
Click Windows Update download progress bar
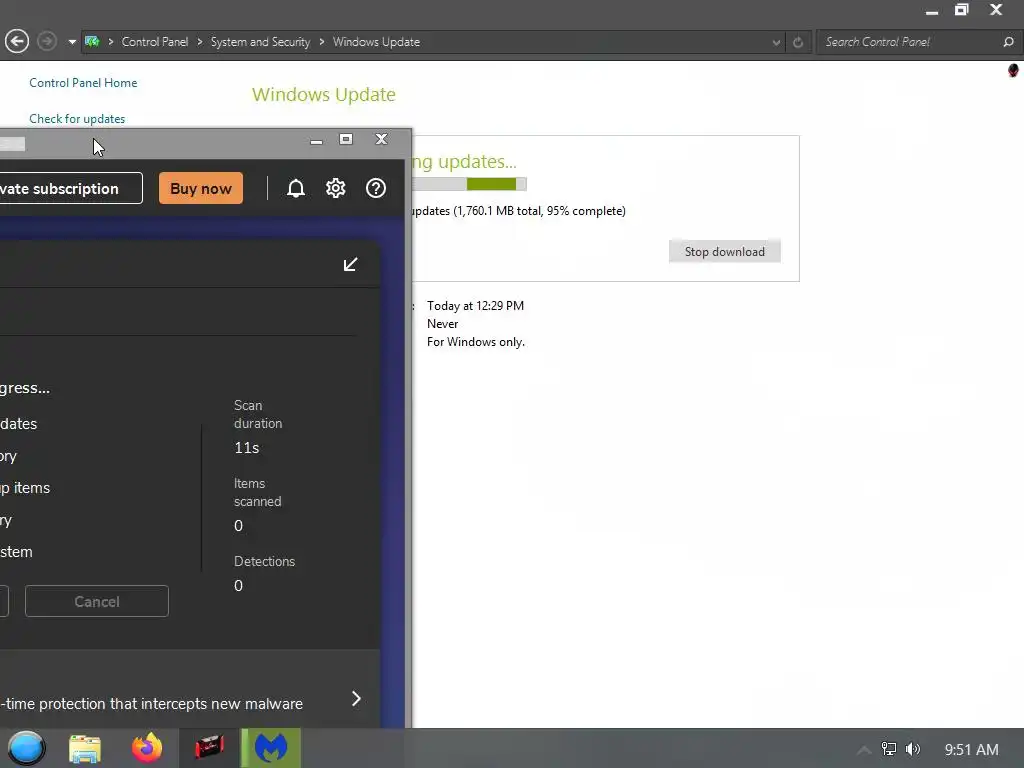(469, 184)
